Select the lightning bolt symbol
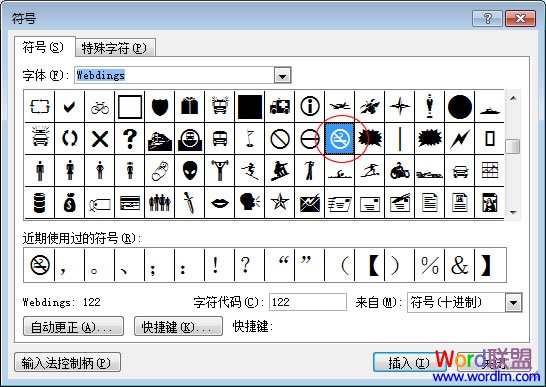 pyautogui.click(x=460, y=139)
